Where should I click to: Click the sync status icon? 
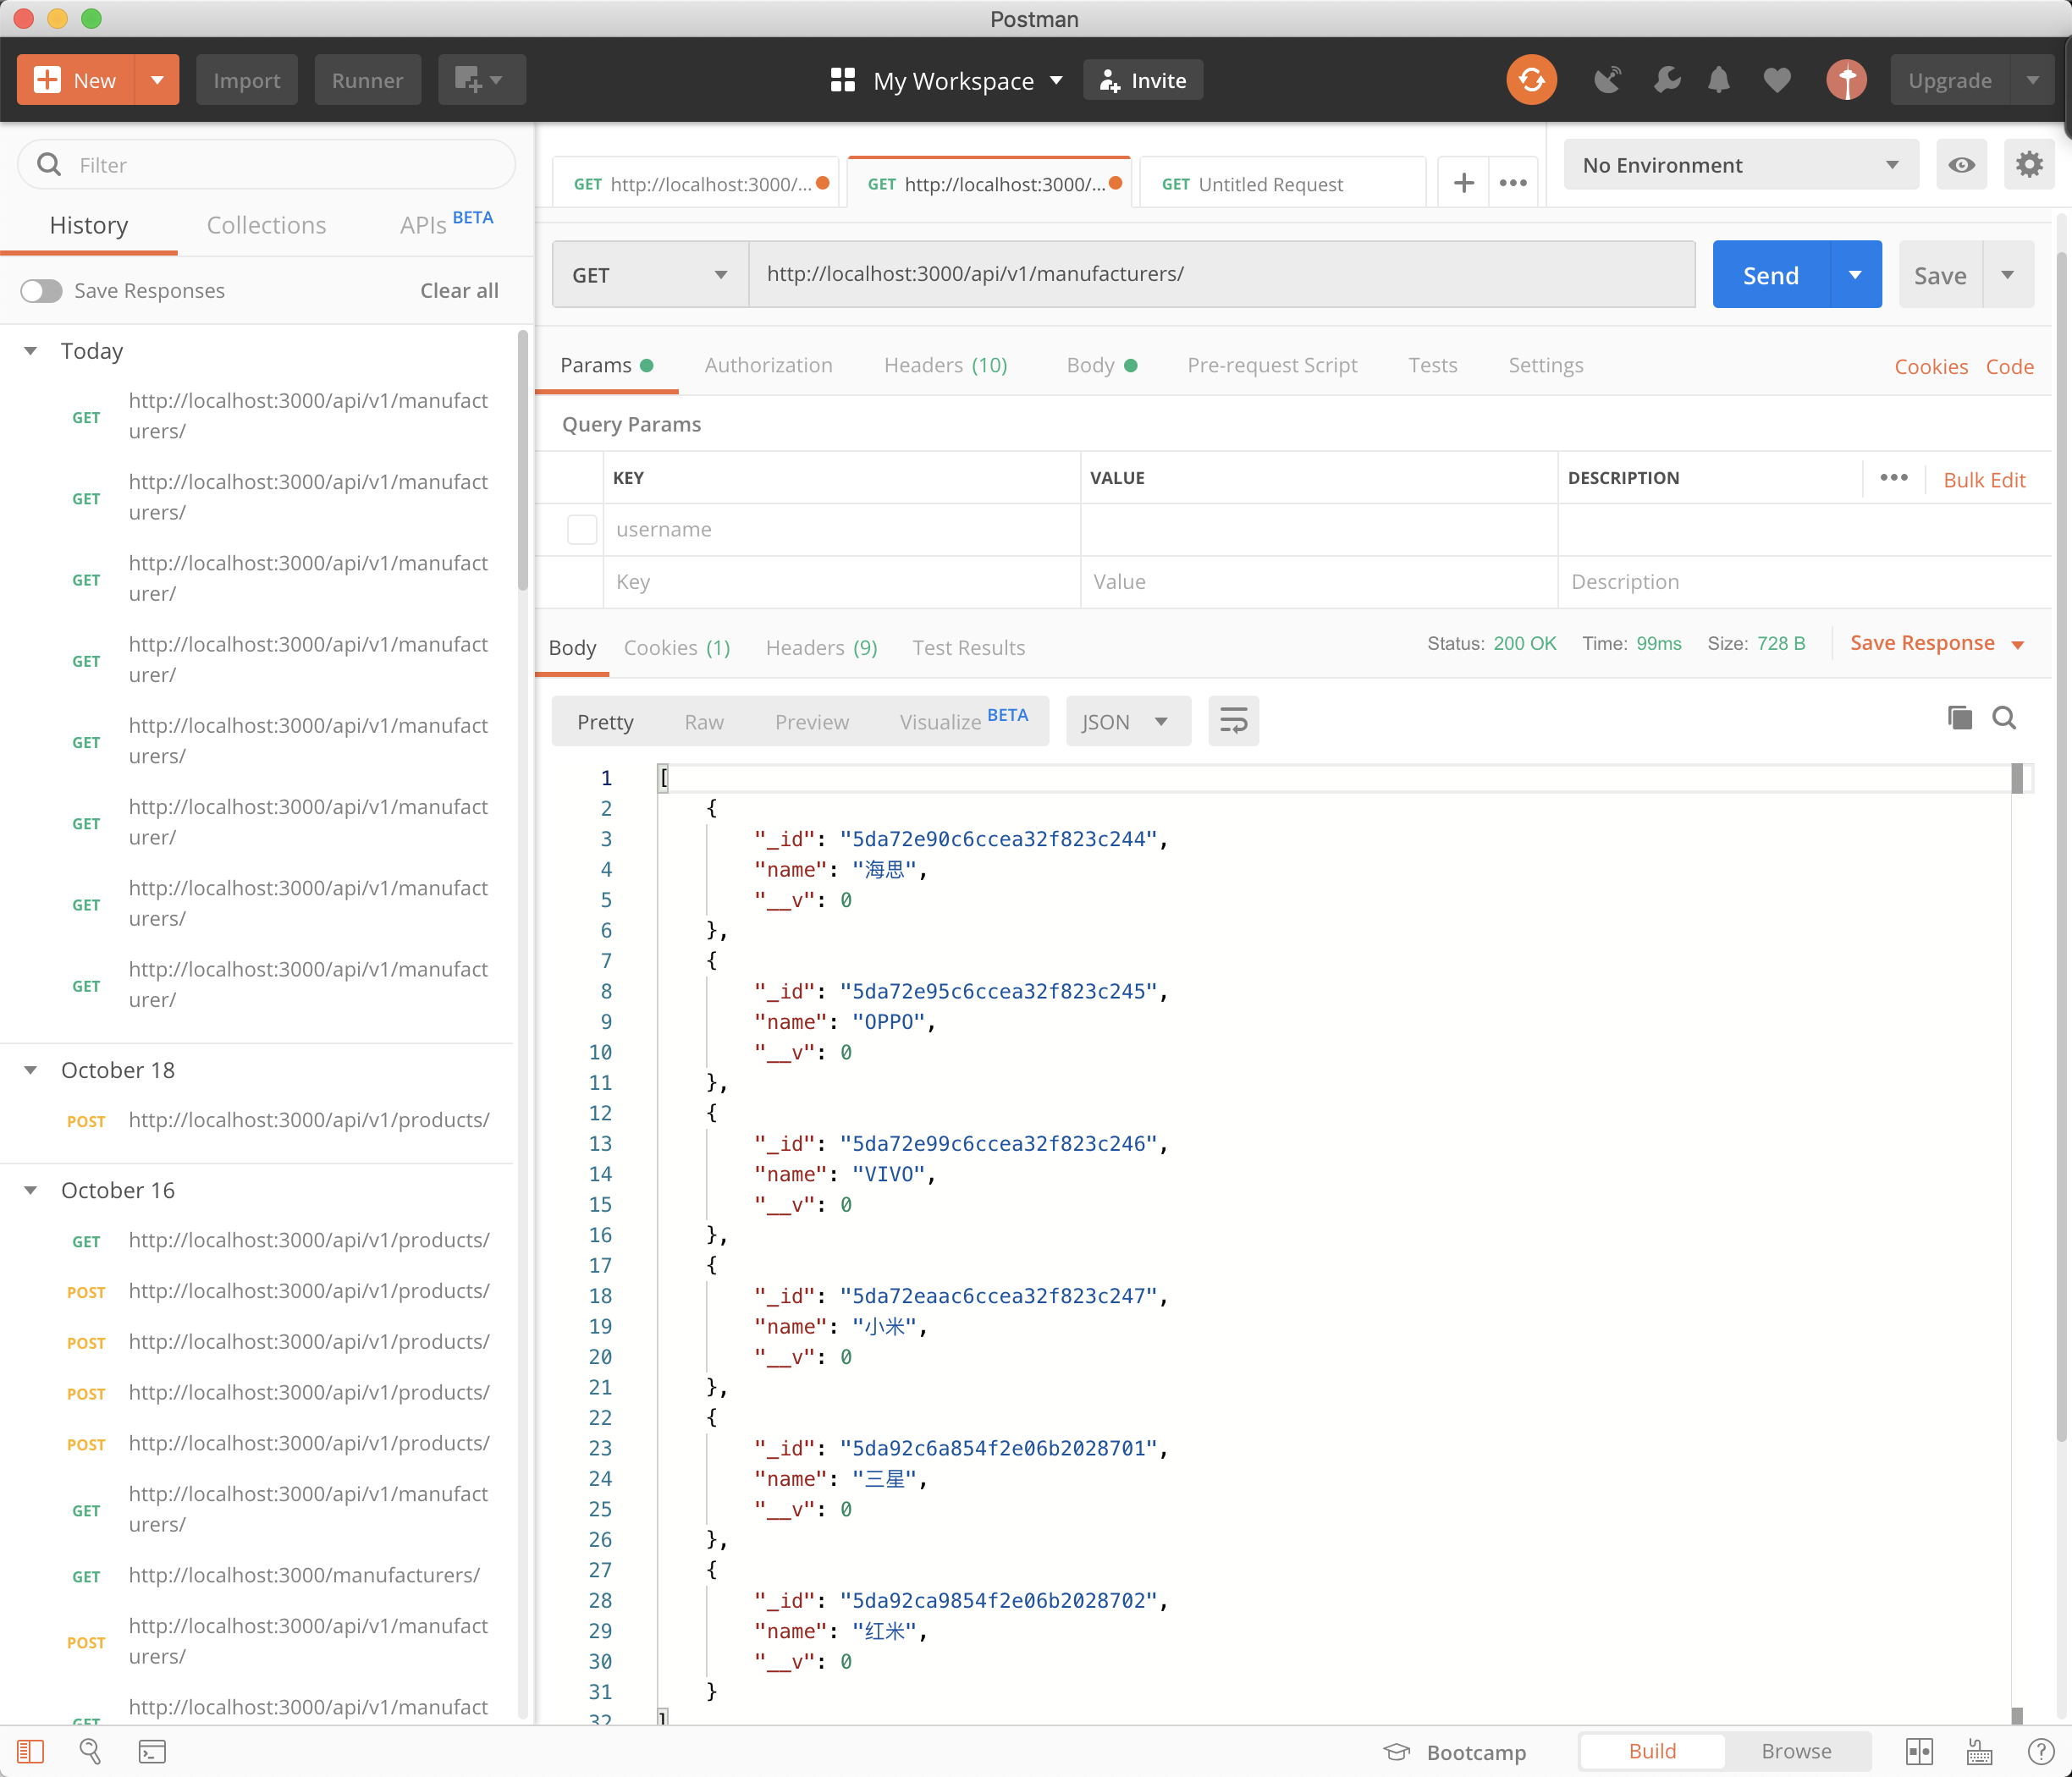1531,80
